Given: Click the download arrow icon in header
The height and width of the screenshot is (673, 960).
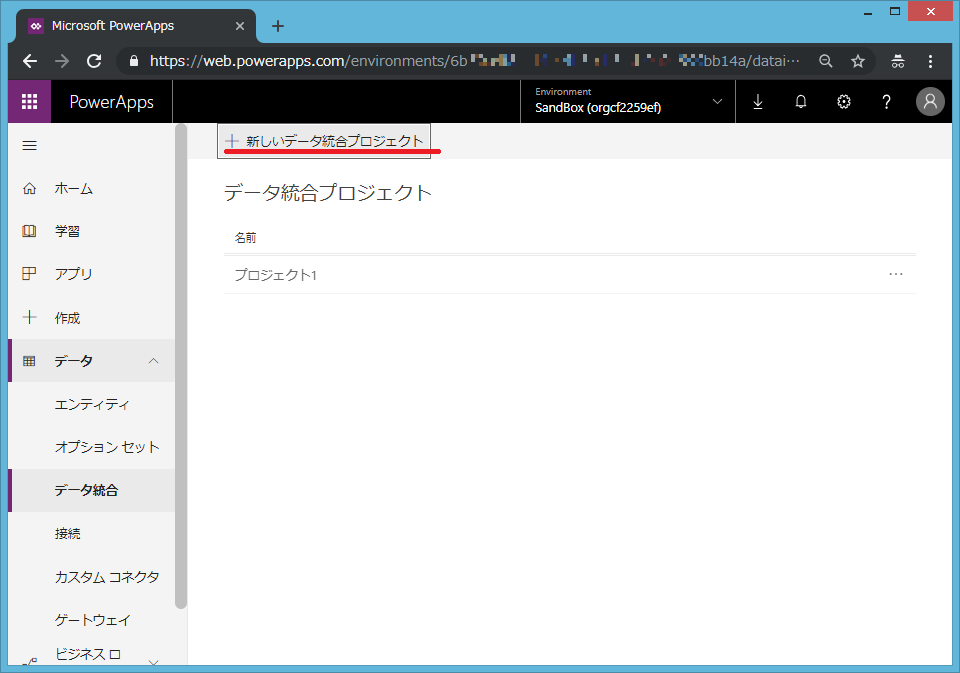Looking at the screenshot, I should pos(758,102).
